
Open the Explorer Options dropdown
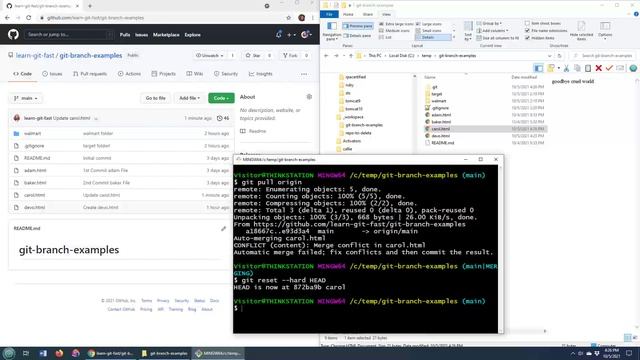pos(605,31)
